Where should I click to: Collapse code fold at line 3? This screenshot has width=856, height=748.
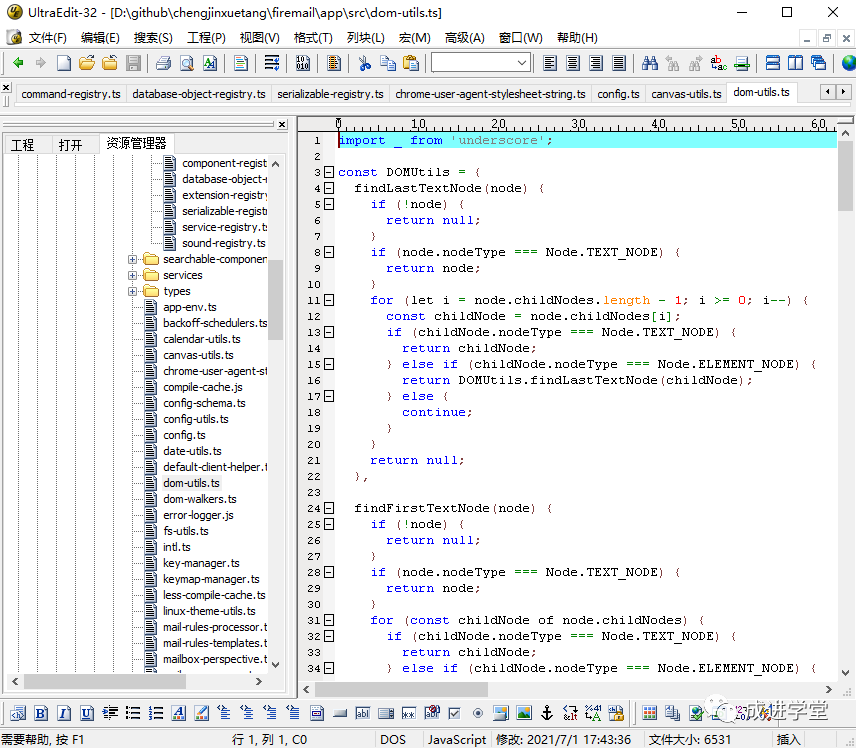pyautogui.click(x=329, y=172)
